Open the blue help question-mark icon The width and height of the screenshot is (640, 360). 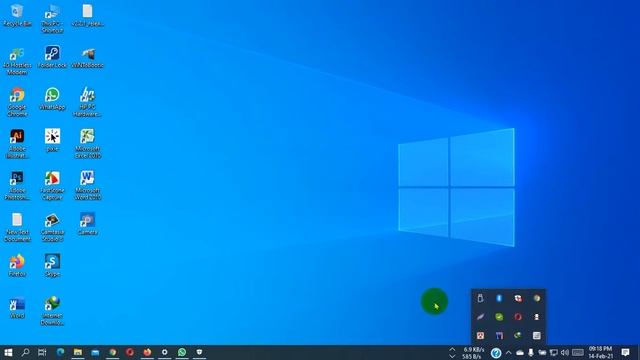[x=496, y=353]
